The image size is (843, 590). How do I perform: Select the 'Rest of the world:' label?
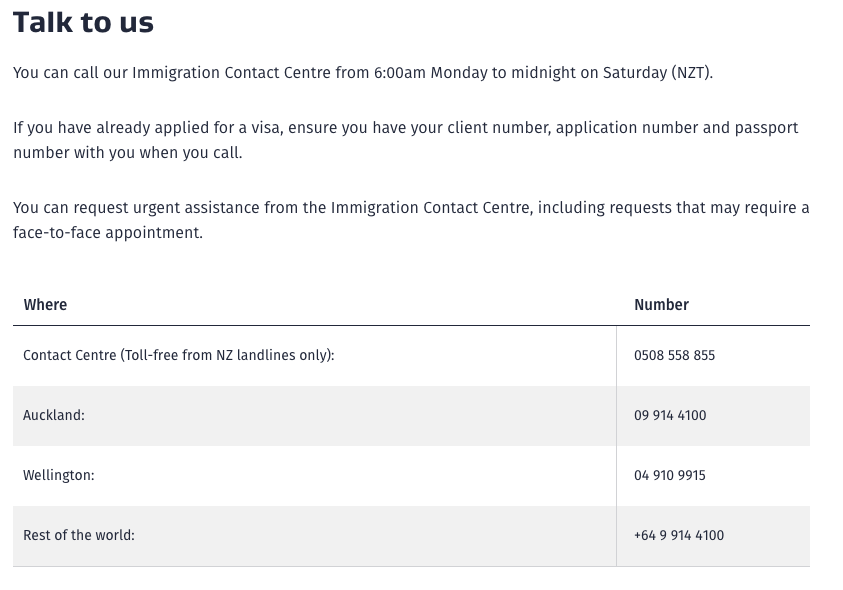point(78,536)
